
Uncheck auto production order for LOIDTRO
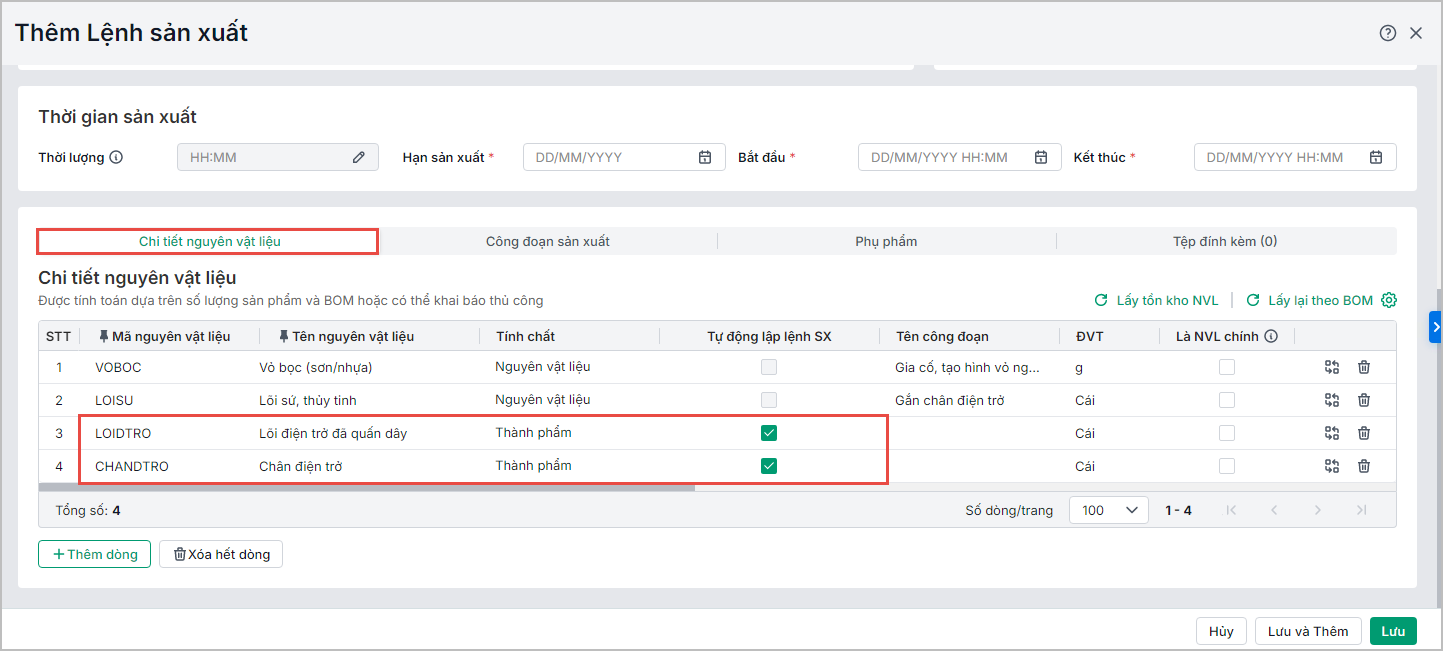tap(769, 433)
